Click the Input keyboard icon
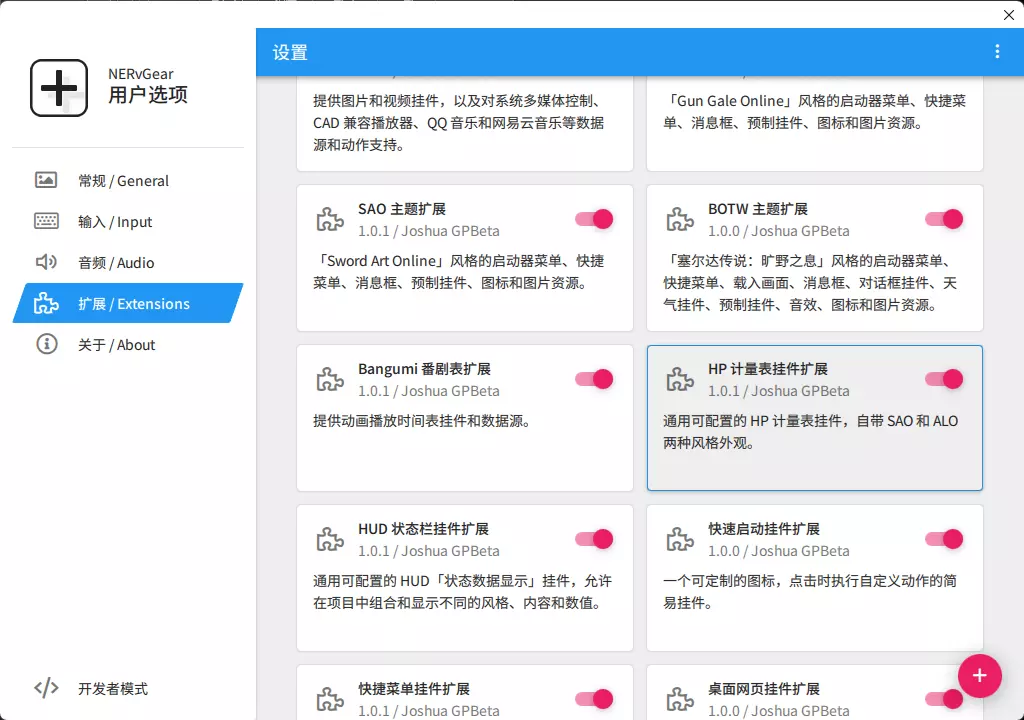Screen dimensions: 1024x720 [46, 221]
